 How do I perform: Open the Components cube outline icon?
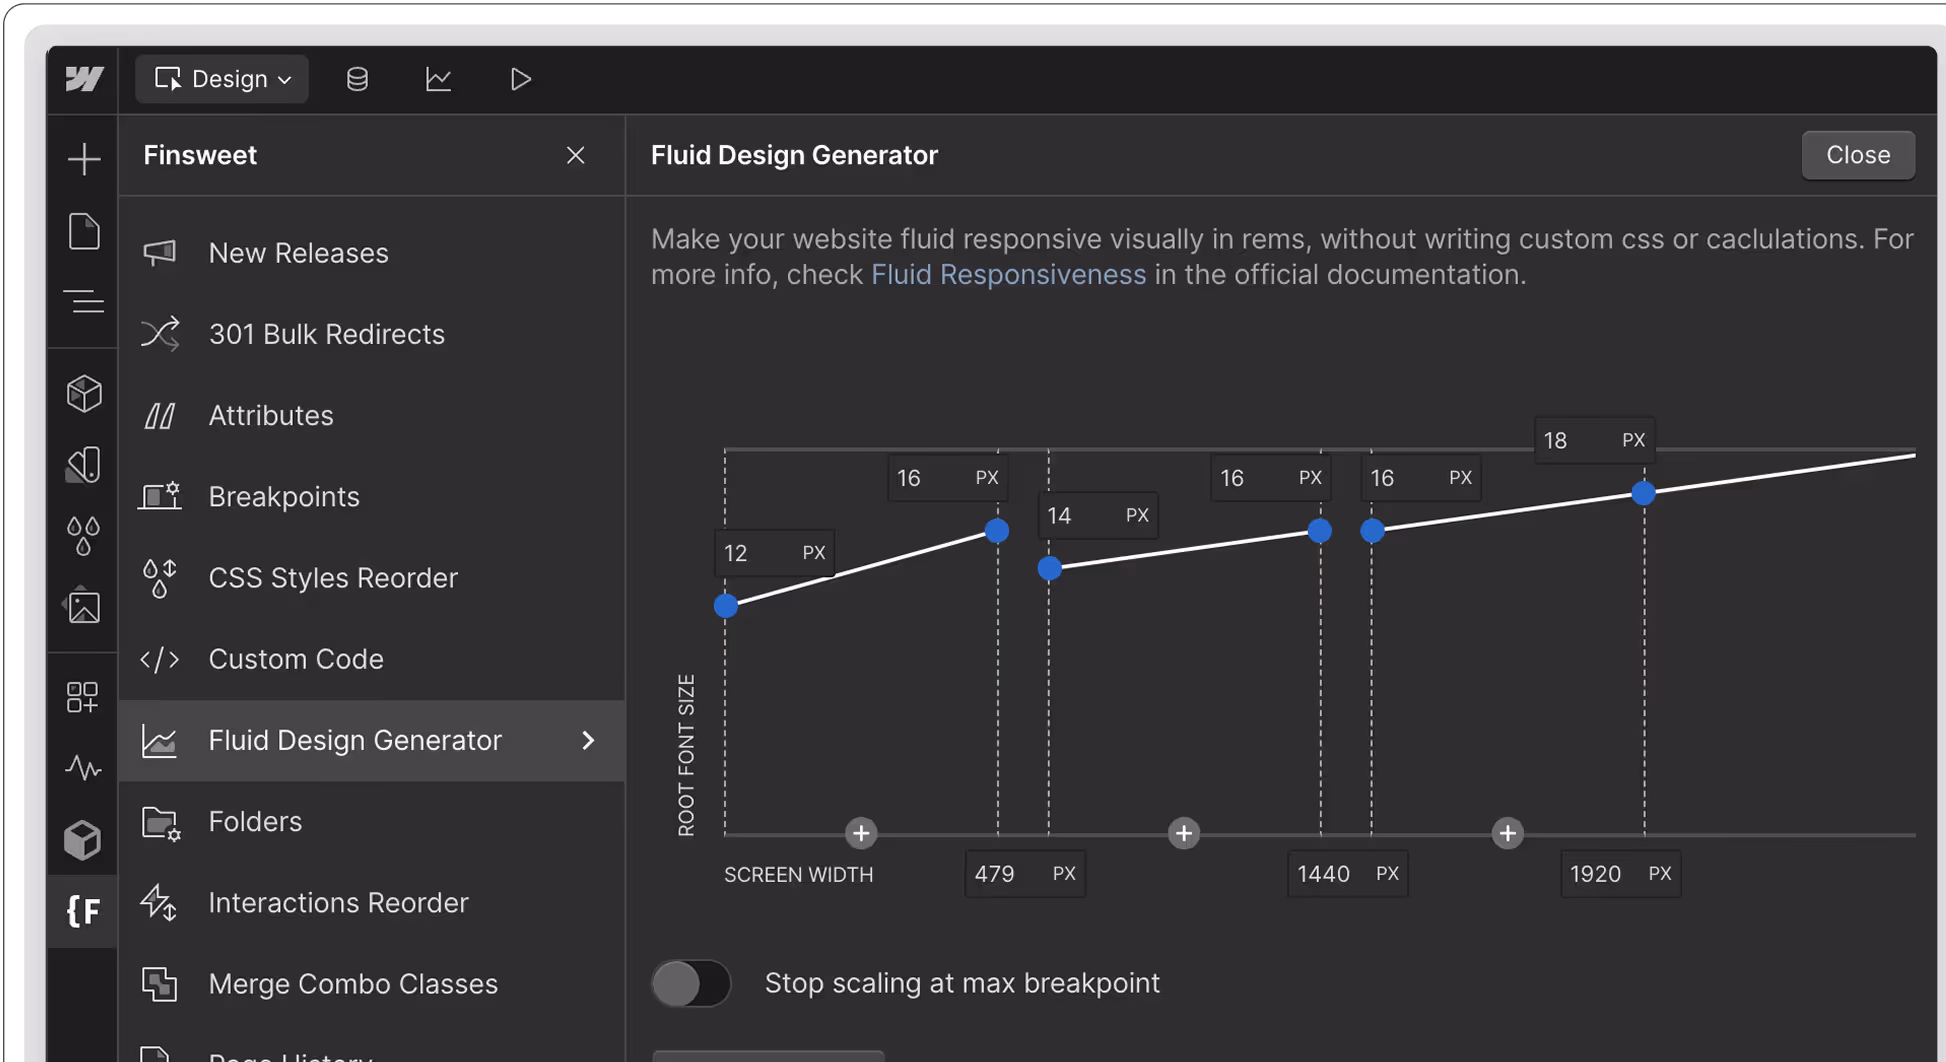click(x=84, y=393)
